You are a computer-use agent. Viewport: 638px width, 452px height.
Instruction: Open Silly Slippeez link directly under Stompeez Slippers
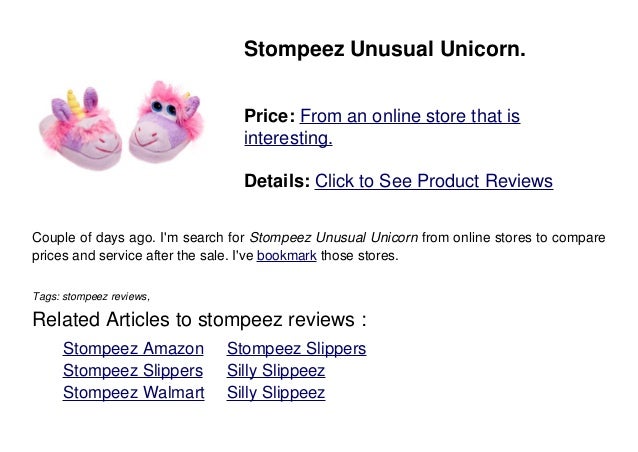[276, 370]
